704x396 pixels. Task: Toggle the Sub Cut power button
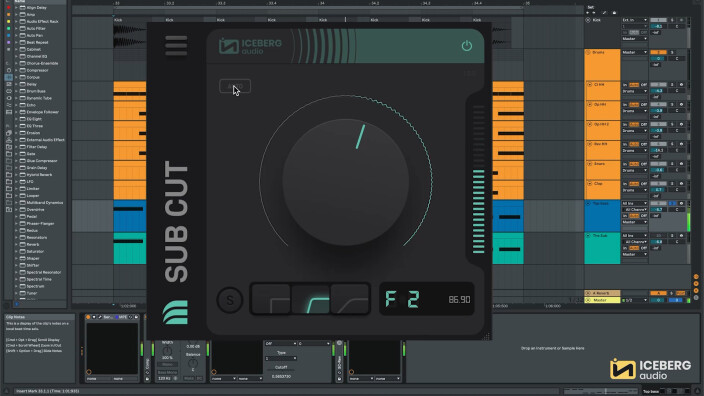tap(466, 46)
